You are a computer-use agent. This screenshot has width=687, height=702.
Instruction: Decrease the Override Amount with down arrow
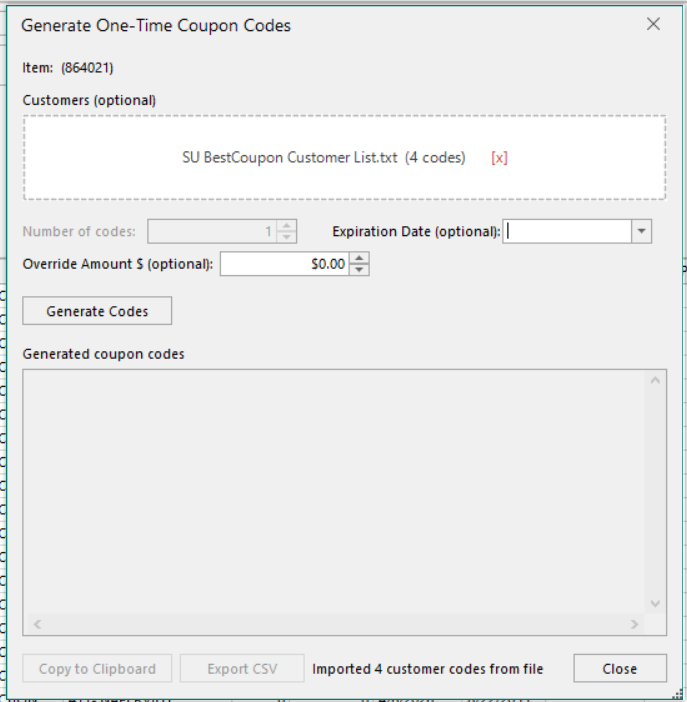(x=359, y=270)
